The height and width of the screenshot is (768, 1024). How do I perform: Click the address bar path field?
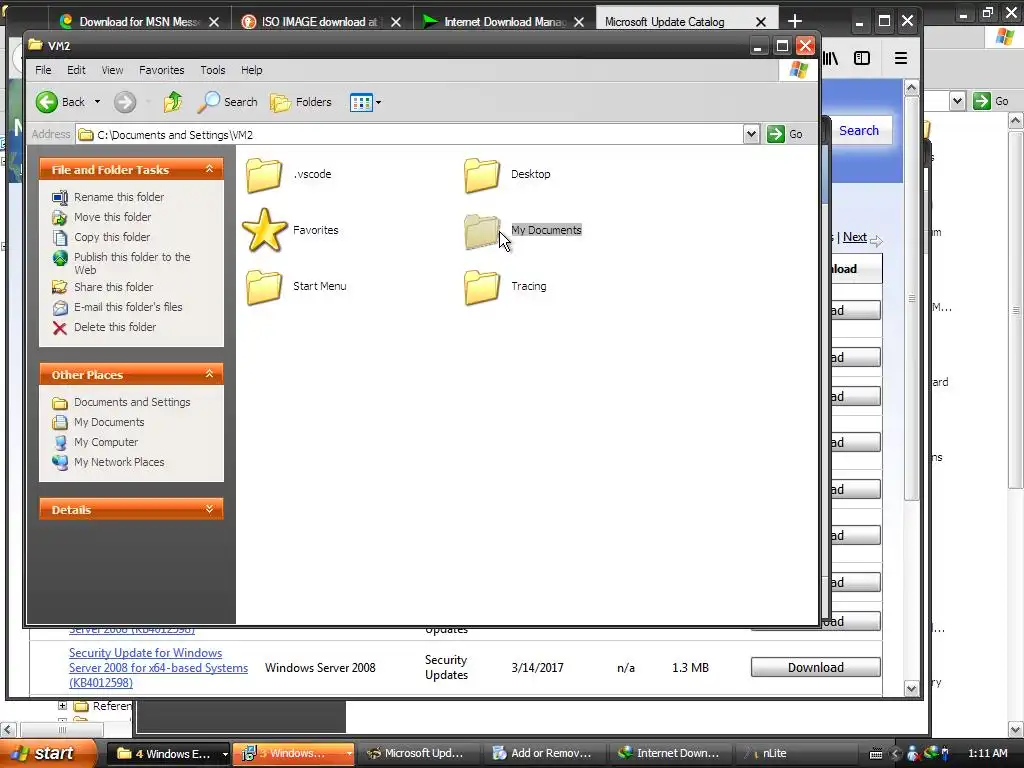409,135
